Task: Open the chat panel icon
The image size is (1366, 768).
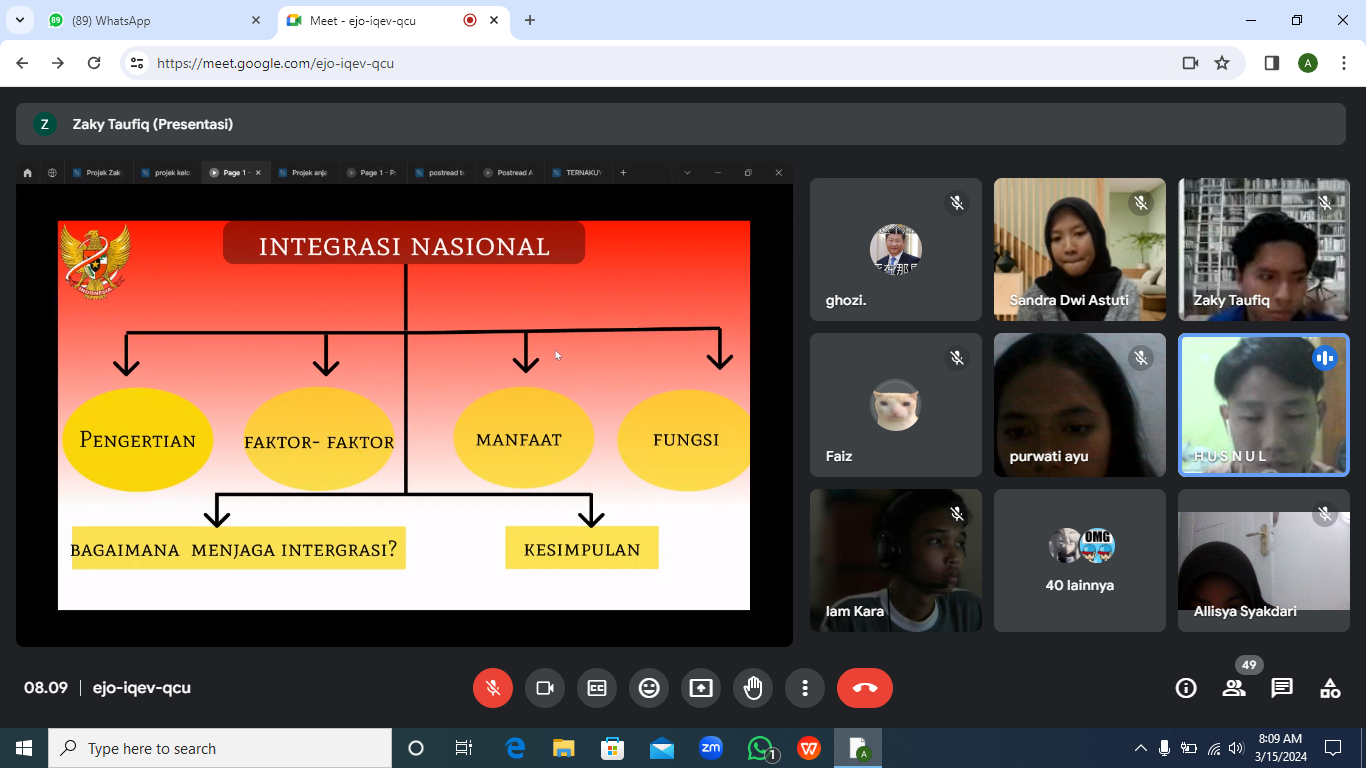Action: [x=1282, y=688]
